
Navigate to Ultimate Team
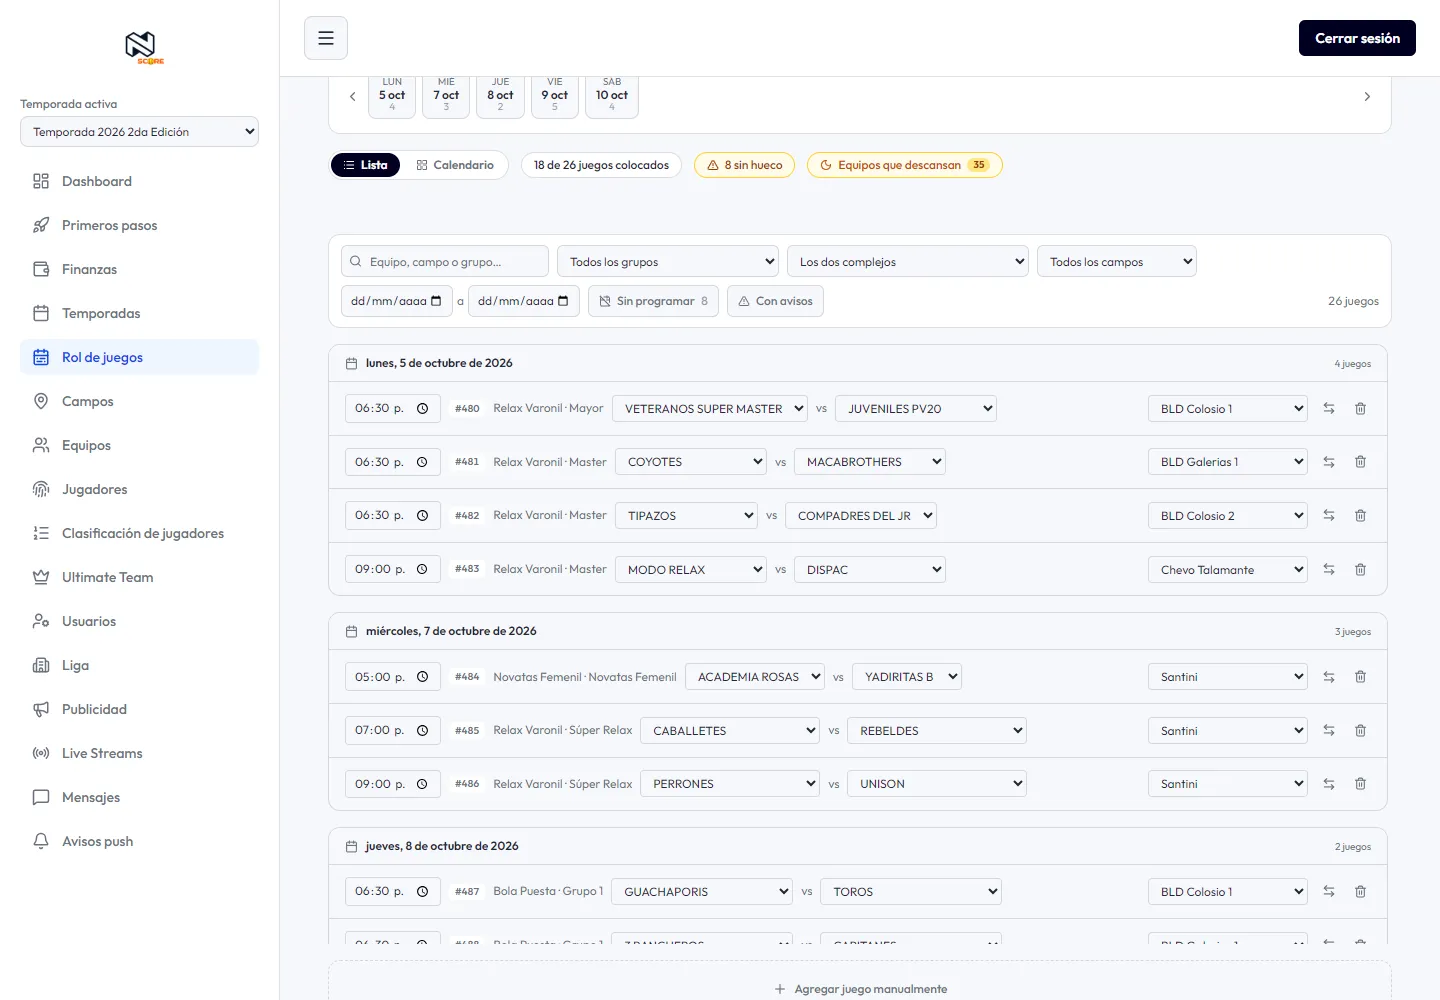pyautogui.click(x=139, y=577)
